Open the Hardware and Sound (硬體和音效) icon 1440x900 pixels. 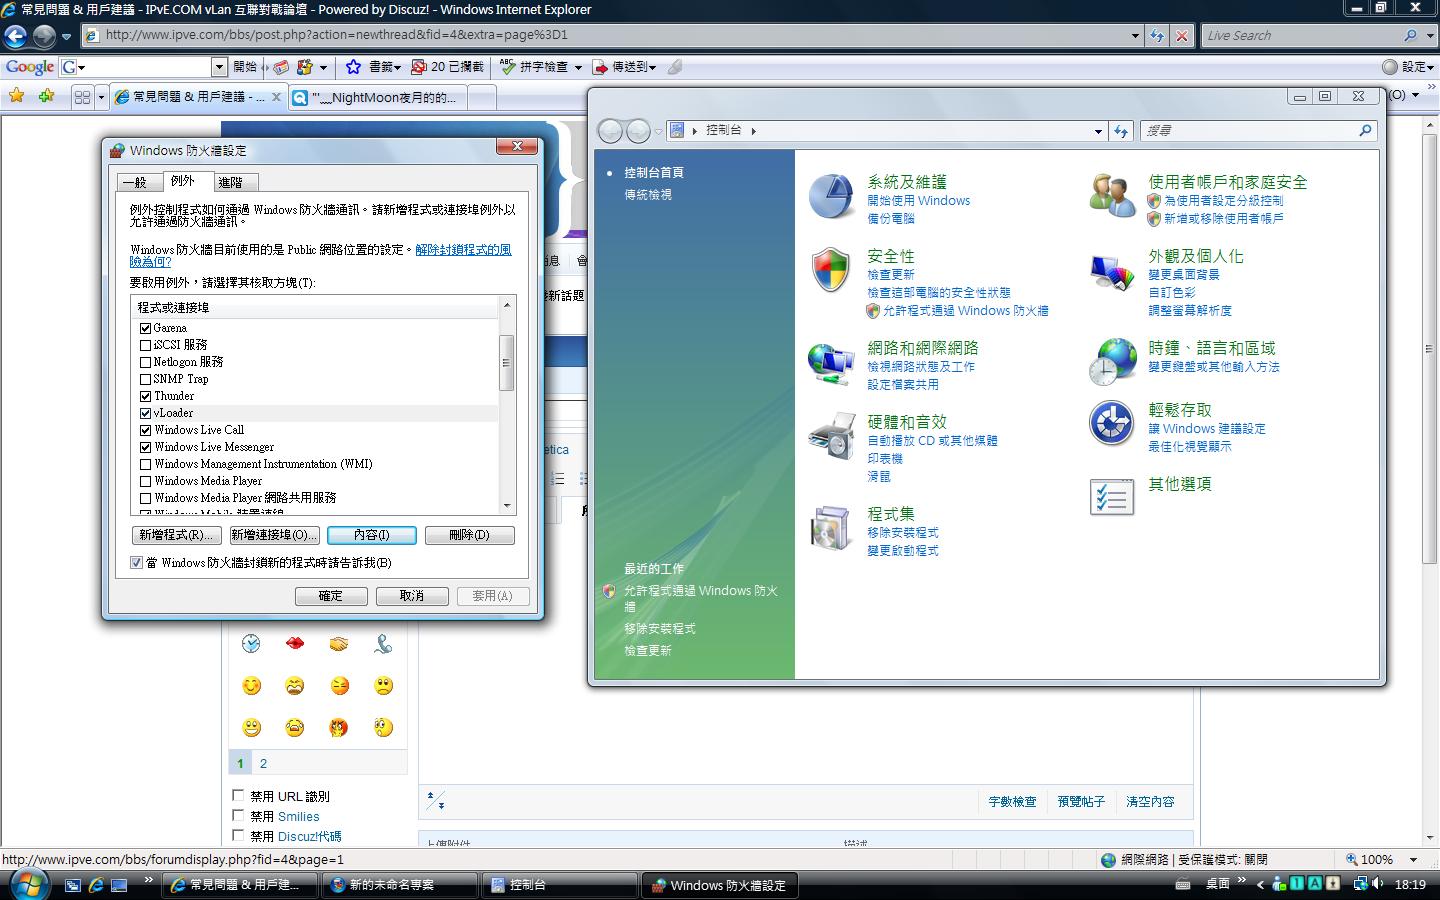831,436
